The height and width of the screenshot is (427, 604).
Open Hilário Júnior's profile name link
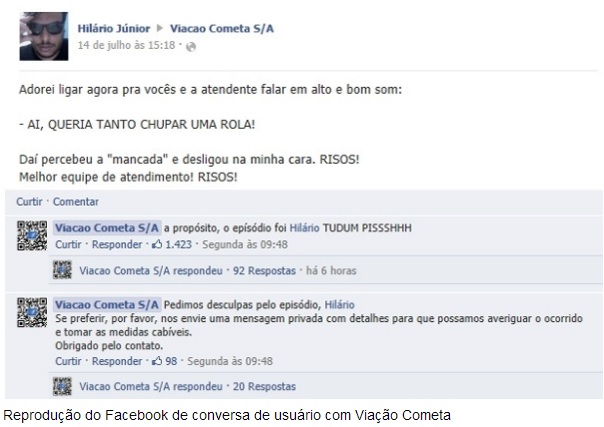point(114,28)
